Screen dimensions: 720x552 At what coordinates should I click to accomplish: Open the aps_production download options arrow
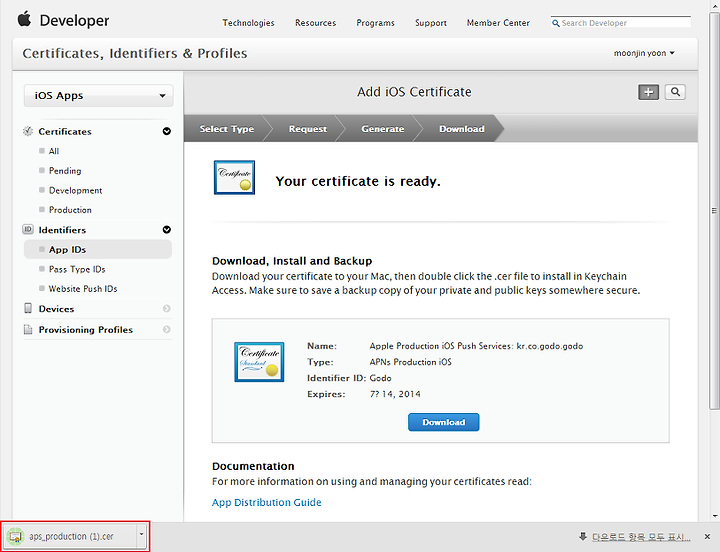141,535
